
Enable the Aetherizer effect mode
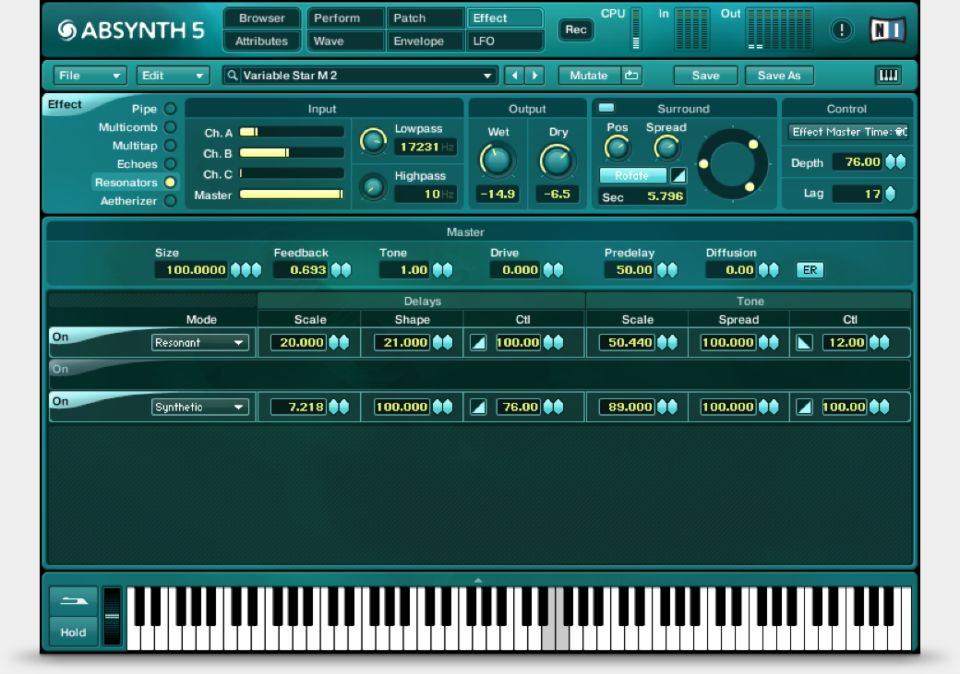pos(170,201)
